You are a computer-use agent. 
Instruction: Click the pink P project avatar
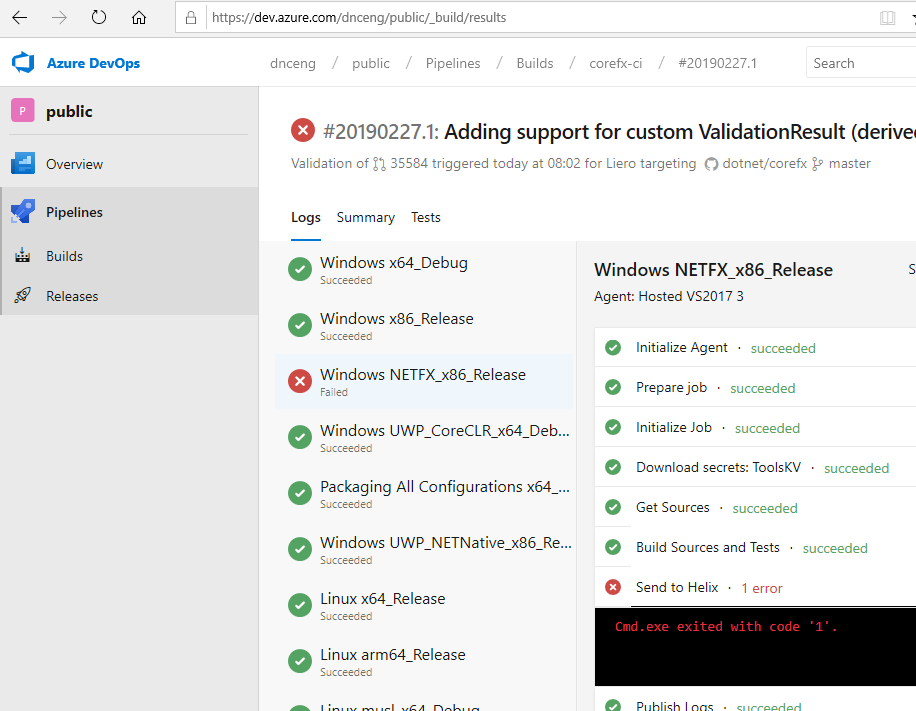23,110
